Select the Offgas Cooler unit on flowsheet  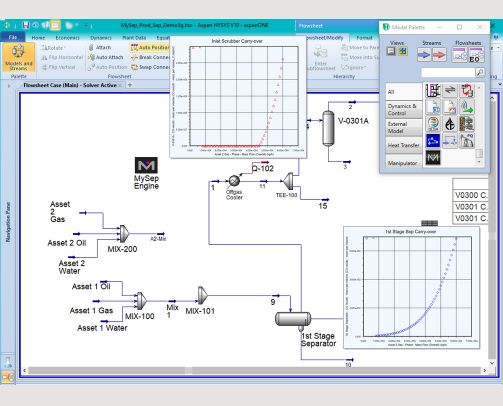234,181
